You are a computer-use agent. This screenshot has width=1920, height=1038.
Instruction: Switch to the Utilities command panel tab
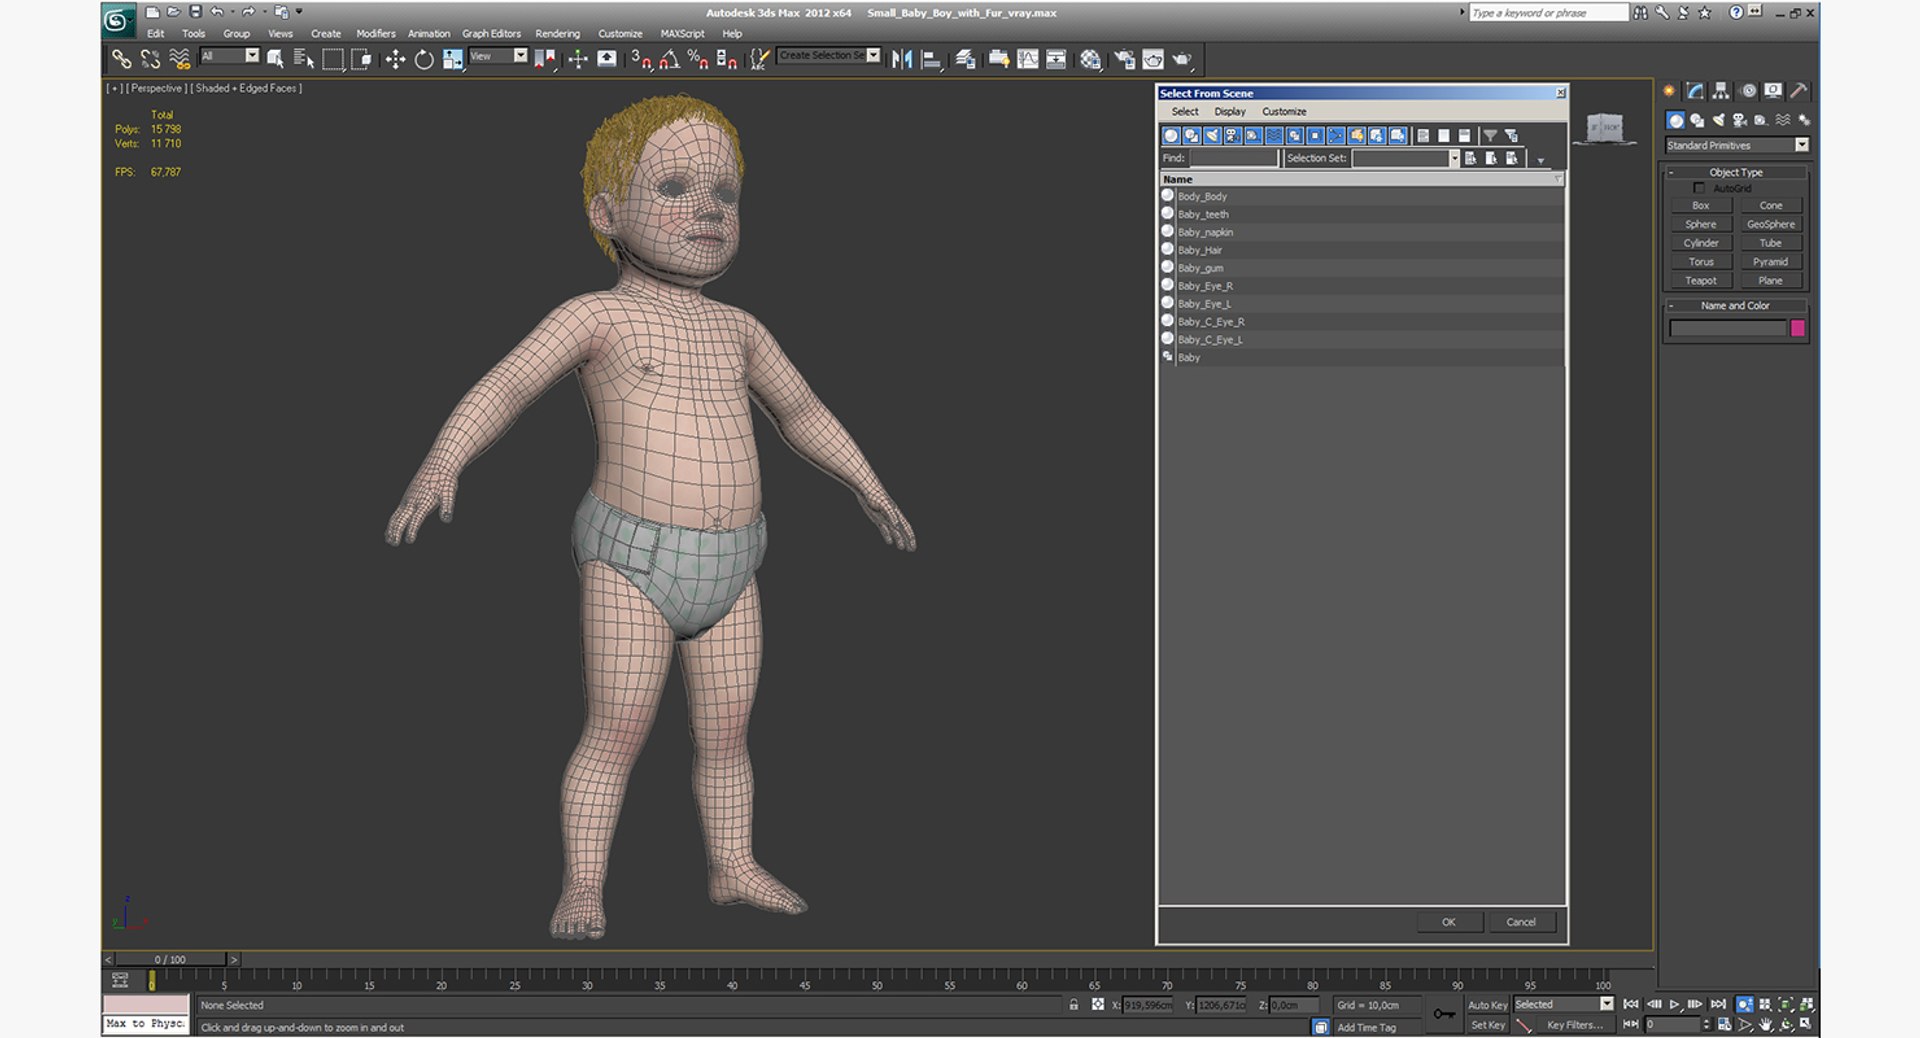(x=1798, y=91)
